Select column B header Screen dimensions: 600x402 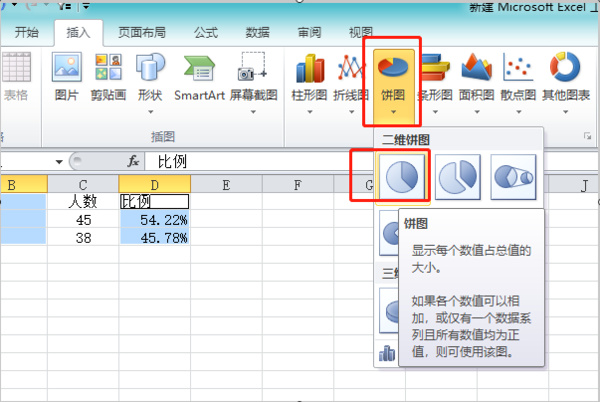click(23, 184)
